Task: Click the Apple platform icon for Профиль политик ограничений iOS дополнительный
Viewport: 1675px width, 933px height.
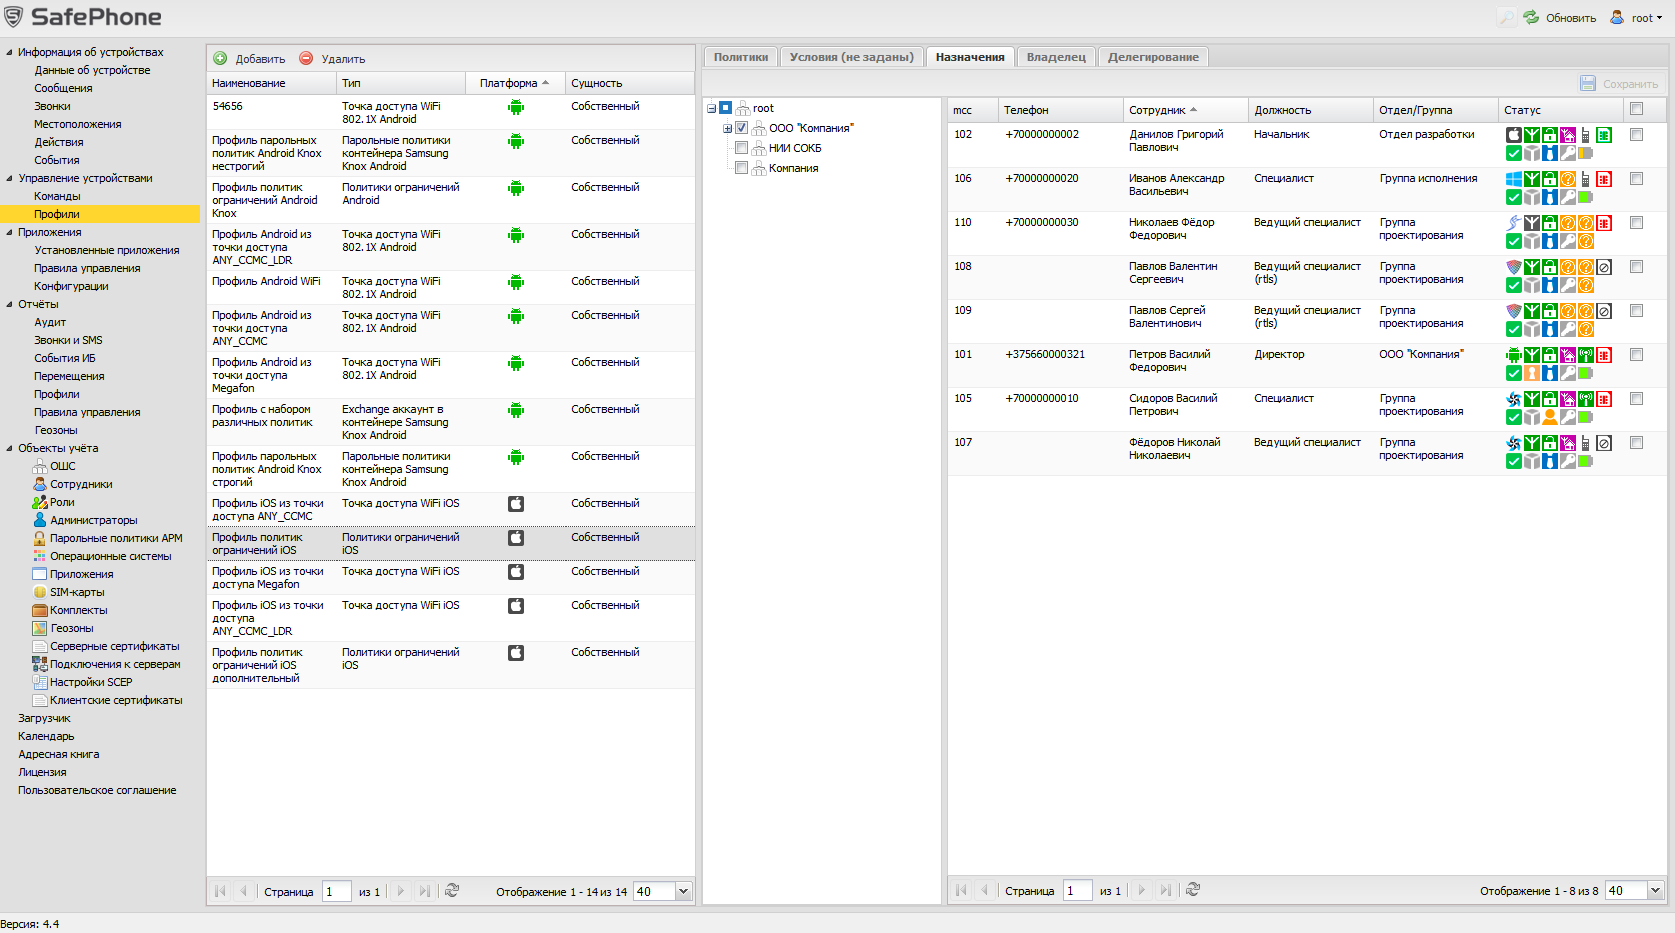Action: coord(516,653)
